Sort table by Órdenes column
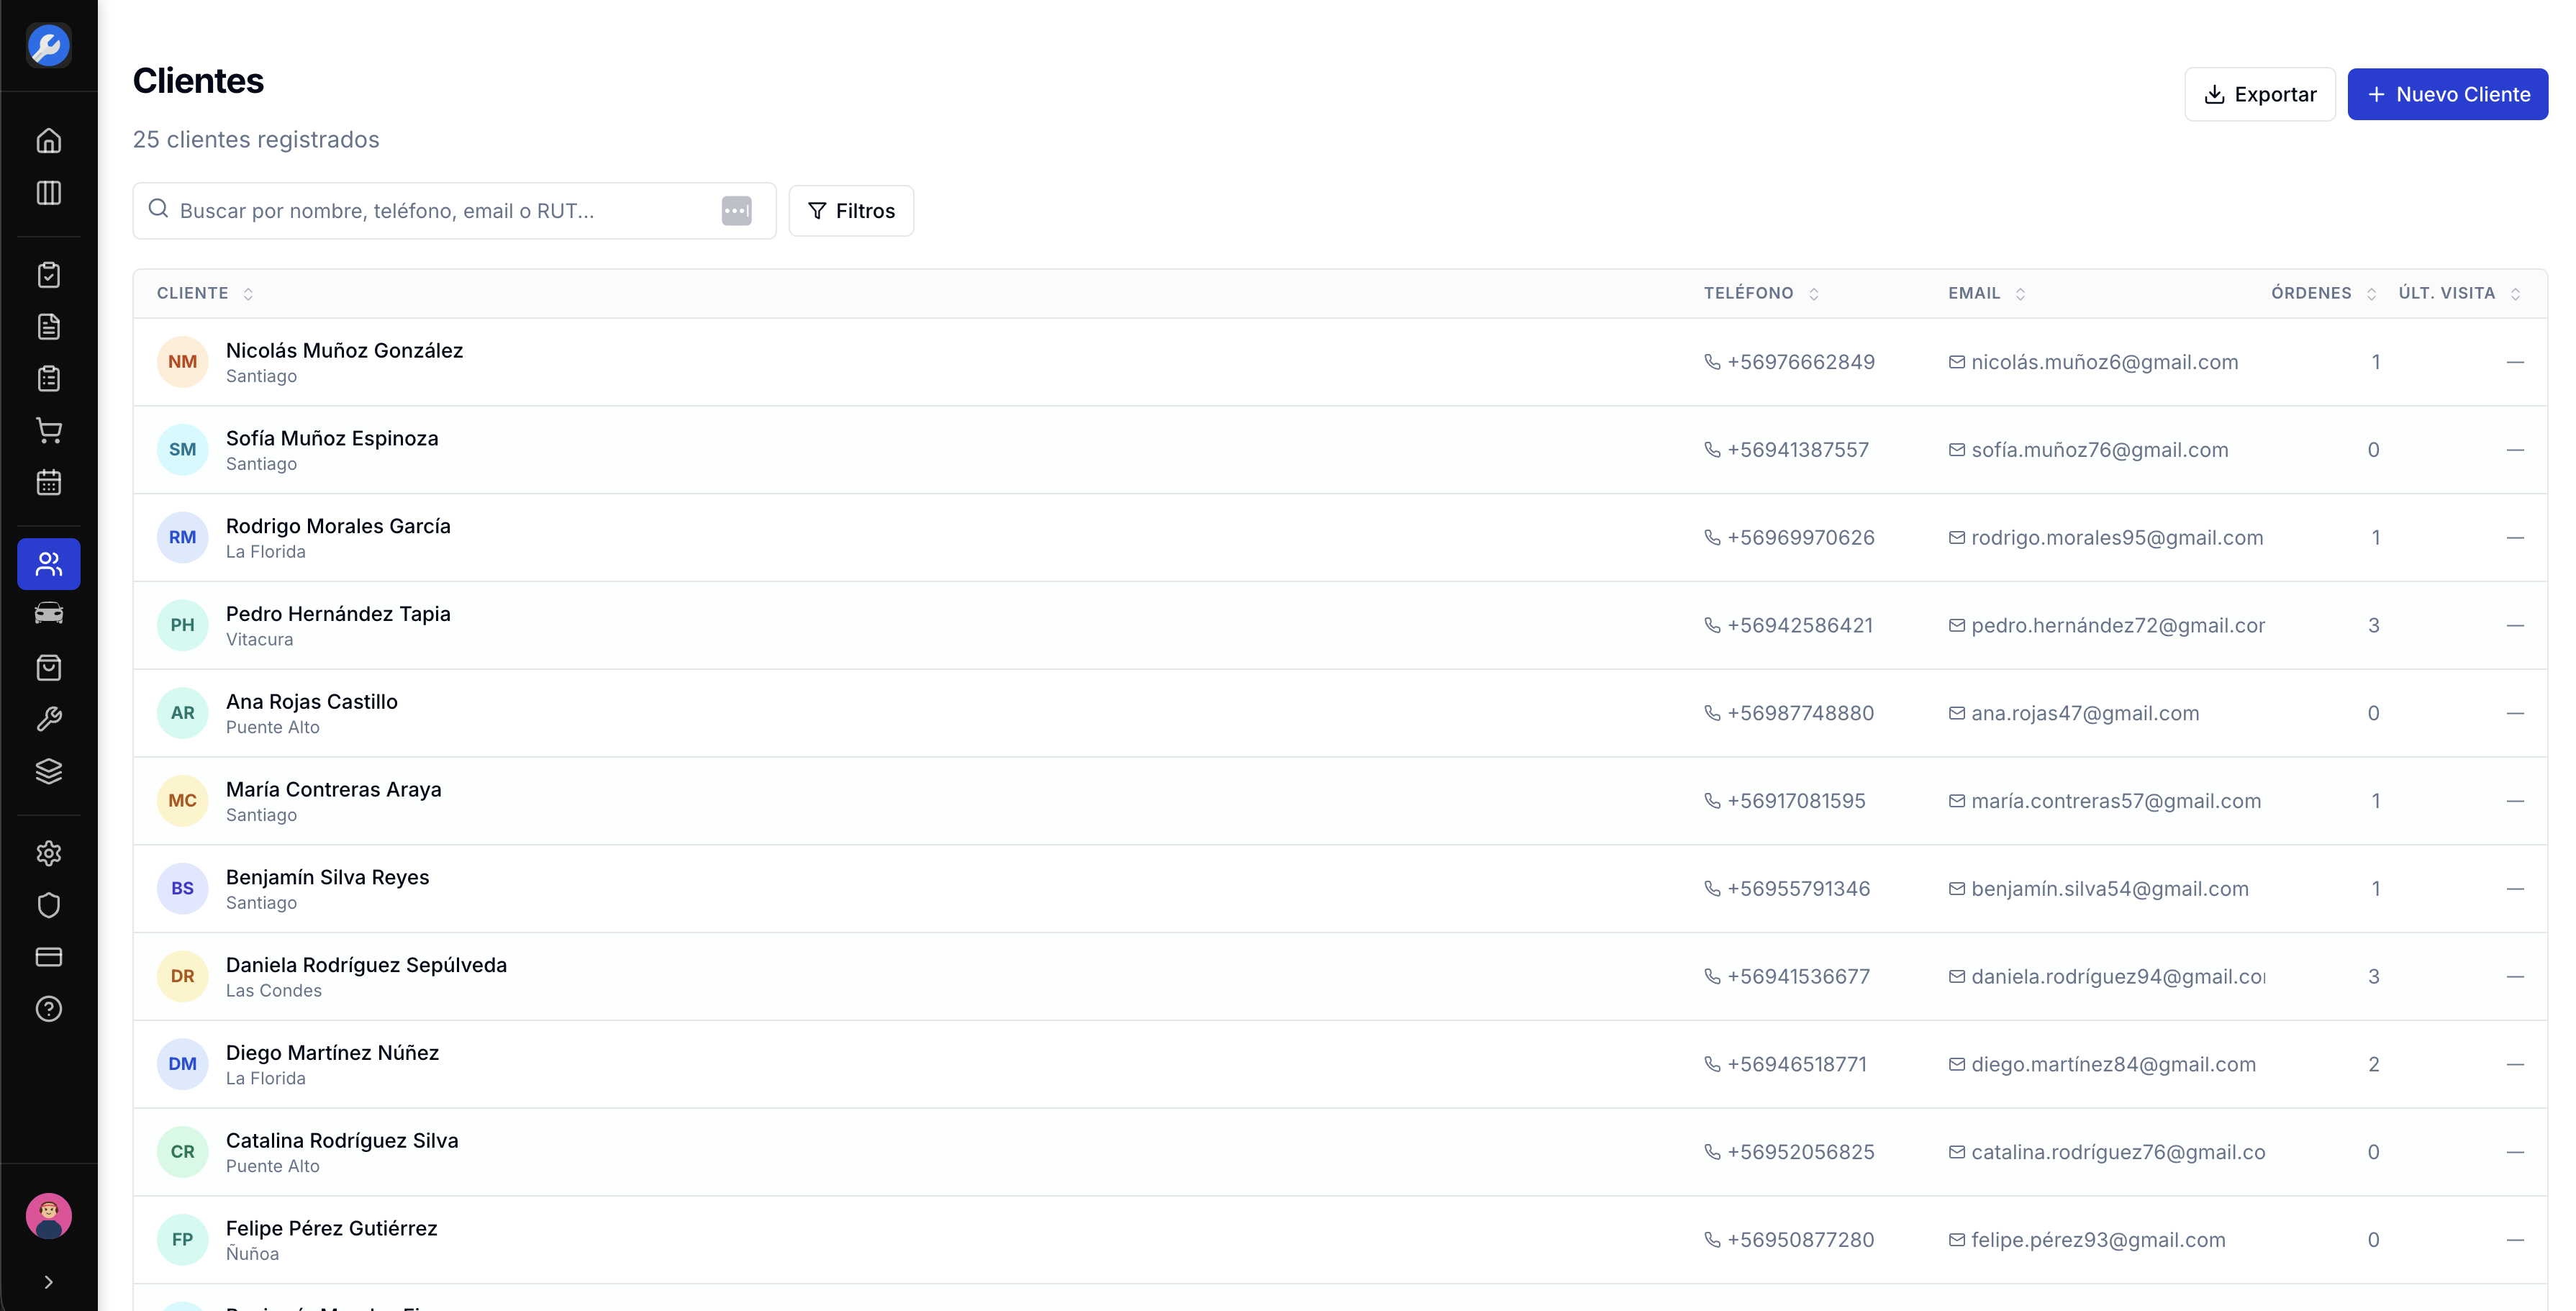The width and height of the screenshot is (2576, 1311). (x=2323, y=293)
